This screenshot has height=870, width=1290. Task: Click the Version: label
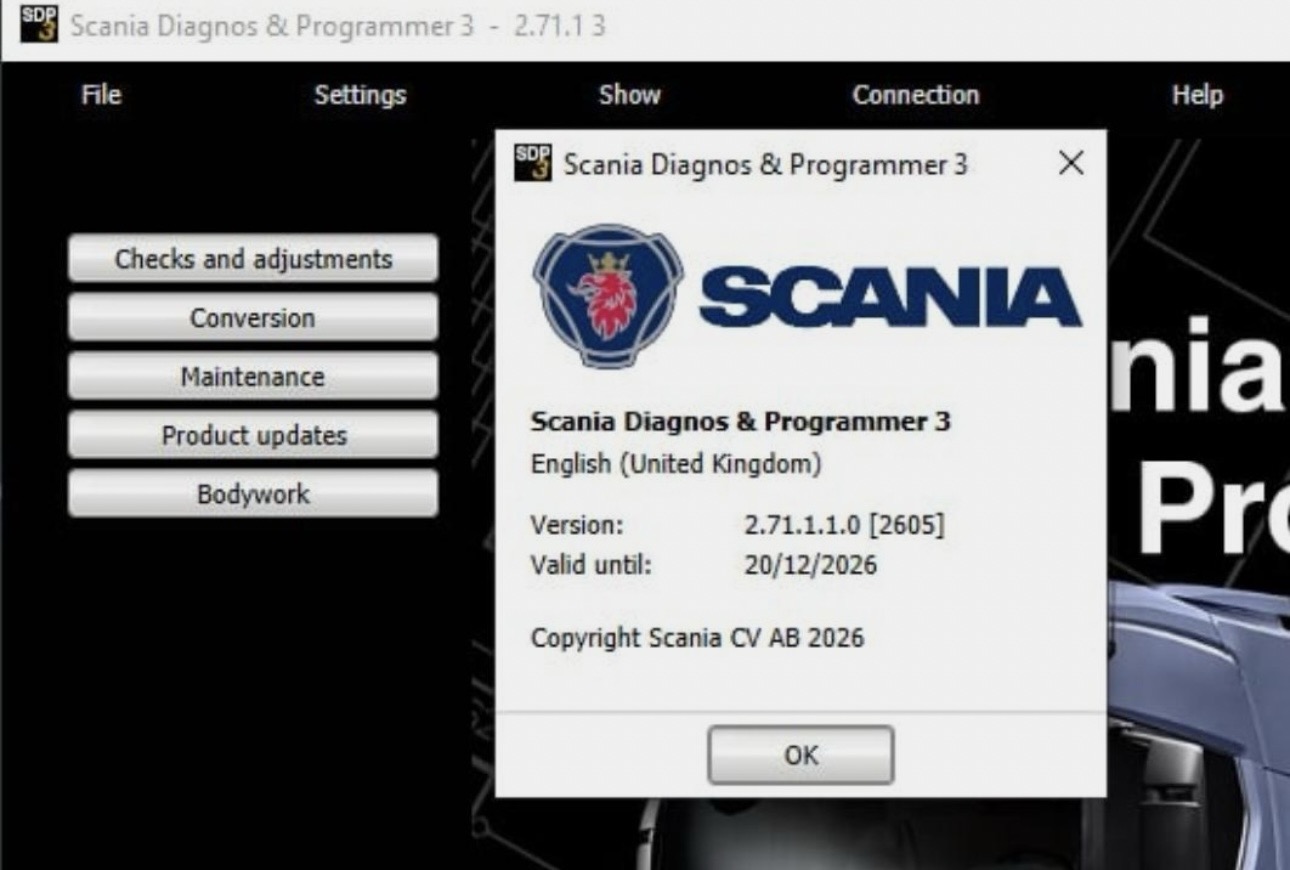(x=577, y=524)
